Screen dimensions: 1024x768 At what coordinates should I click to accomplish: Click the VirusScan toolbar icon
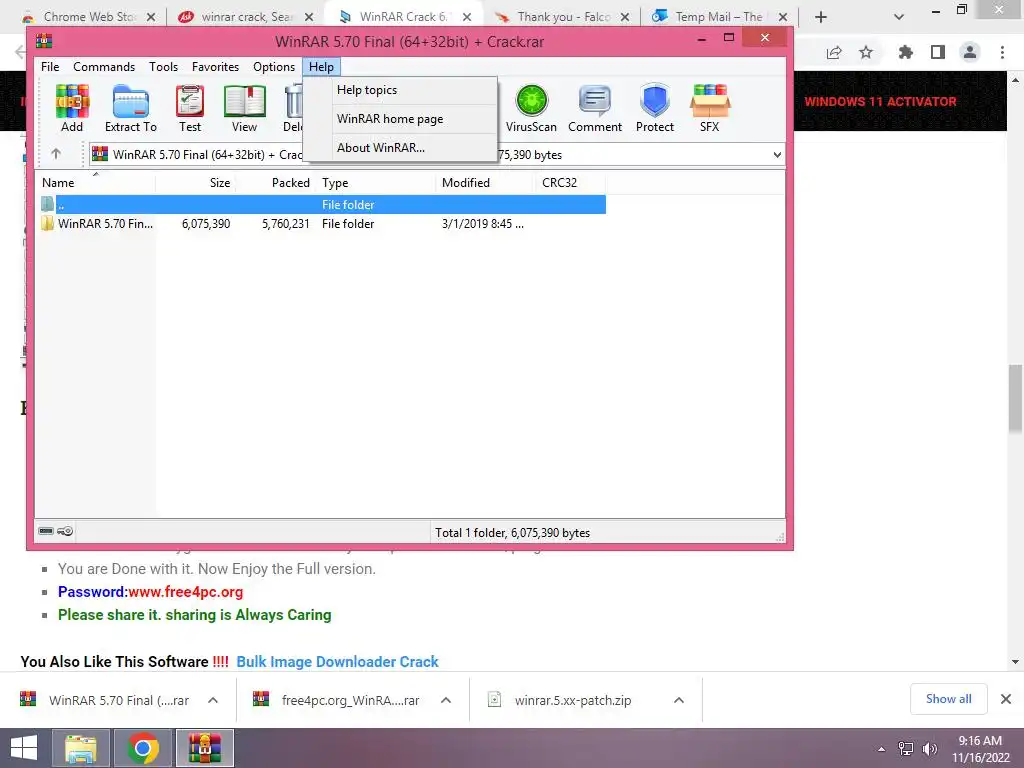point(531,108)
